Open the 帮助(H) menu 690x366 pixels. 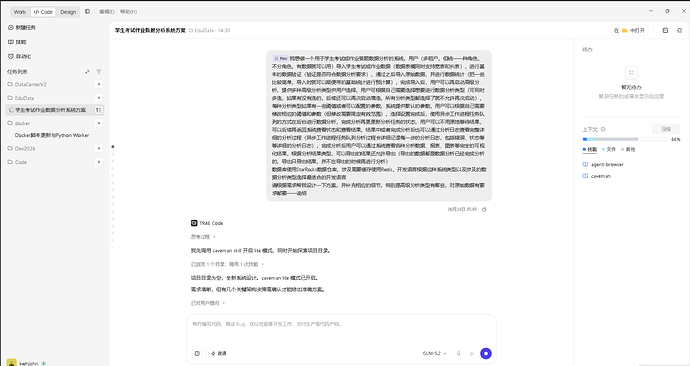(x=128, y=12)
